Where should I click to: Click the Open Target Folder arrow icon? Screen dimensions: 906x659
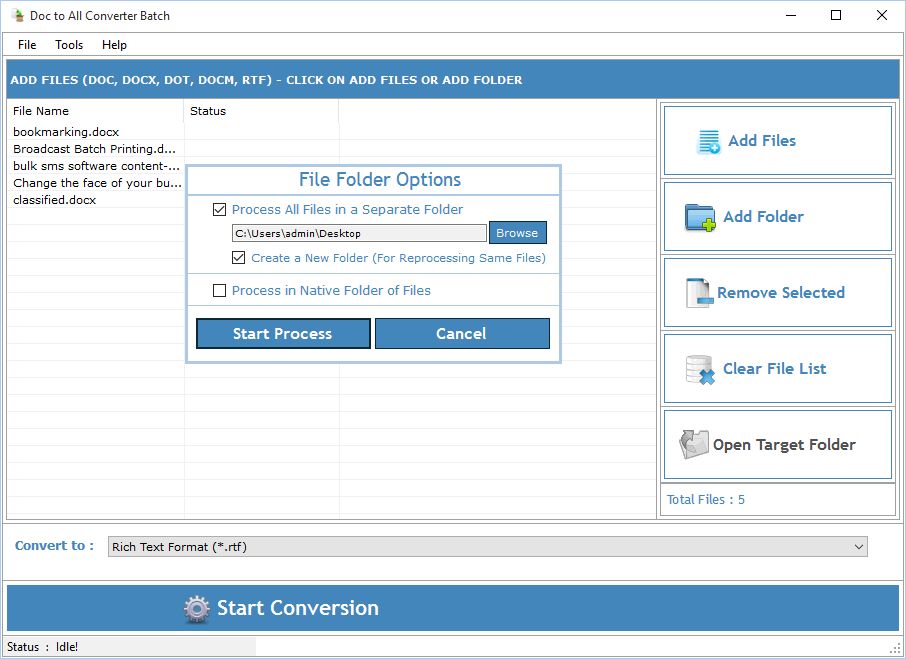[x=694, y=444]
